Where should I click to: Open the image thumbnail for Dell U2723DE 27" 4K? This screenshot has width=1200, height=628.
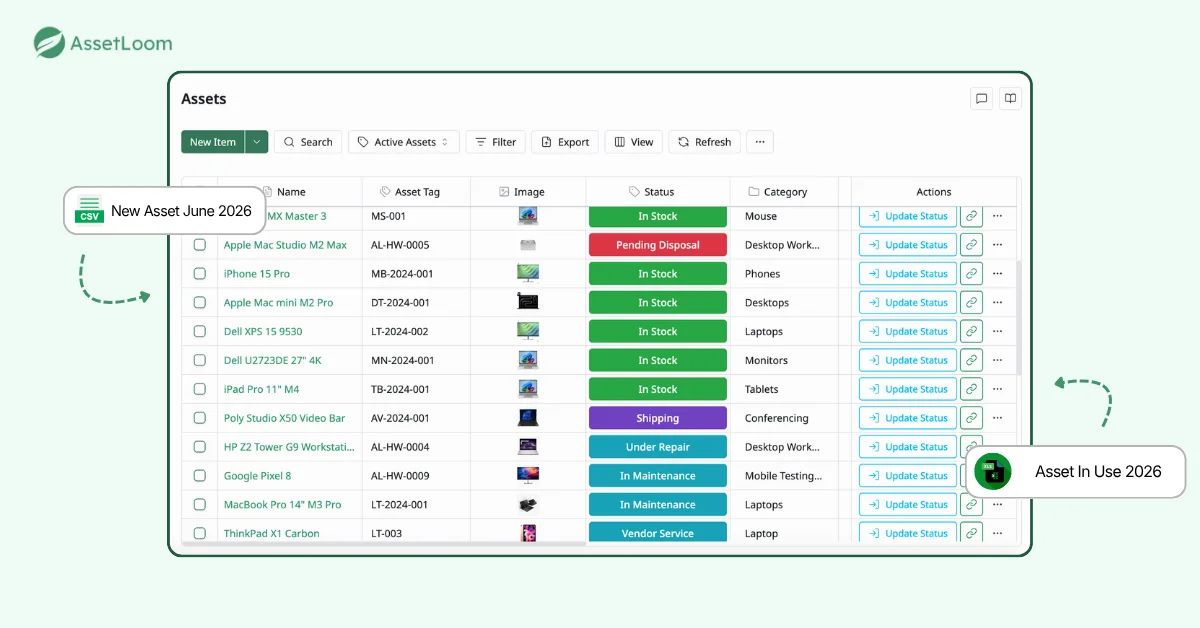[528, 360]
